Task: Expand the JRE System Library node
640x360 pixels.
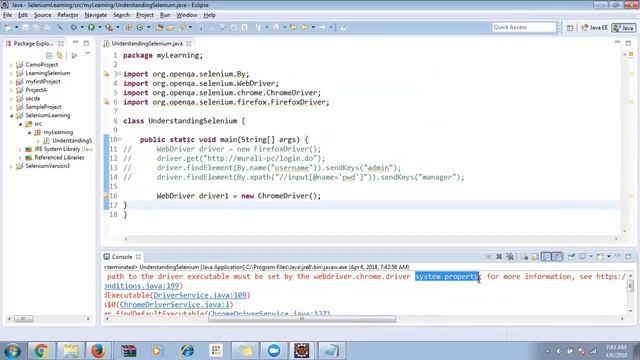Action: (x=20, y=149)
